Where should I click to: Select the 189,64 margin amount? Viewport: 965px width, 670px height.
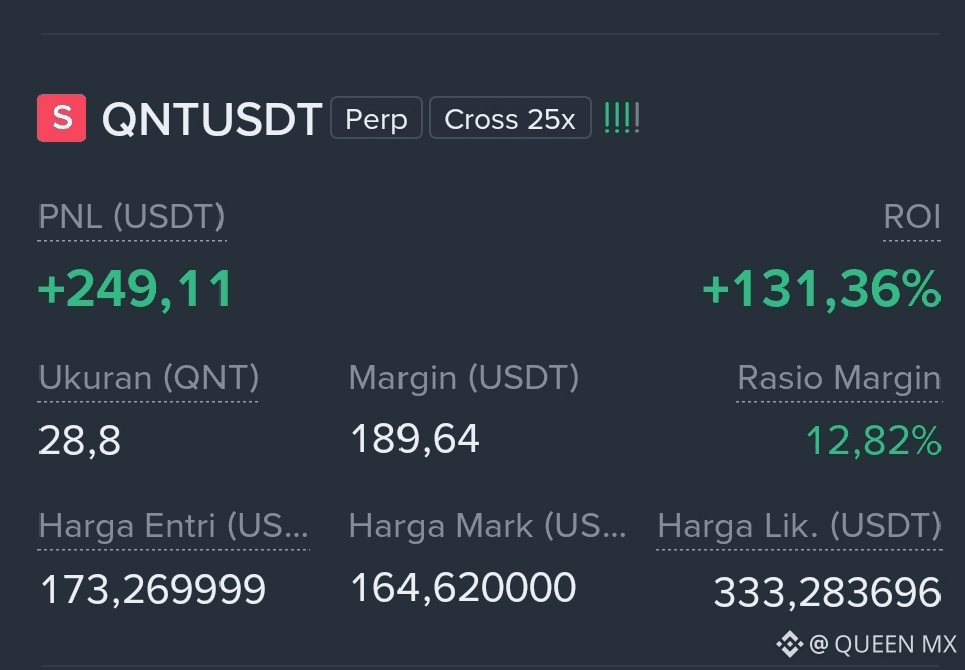(415, 439)
